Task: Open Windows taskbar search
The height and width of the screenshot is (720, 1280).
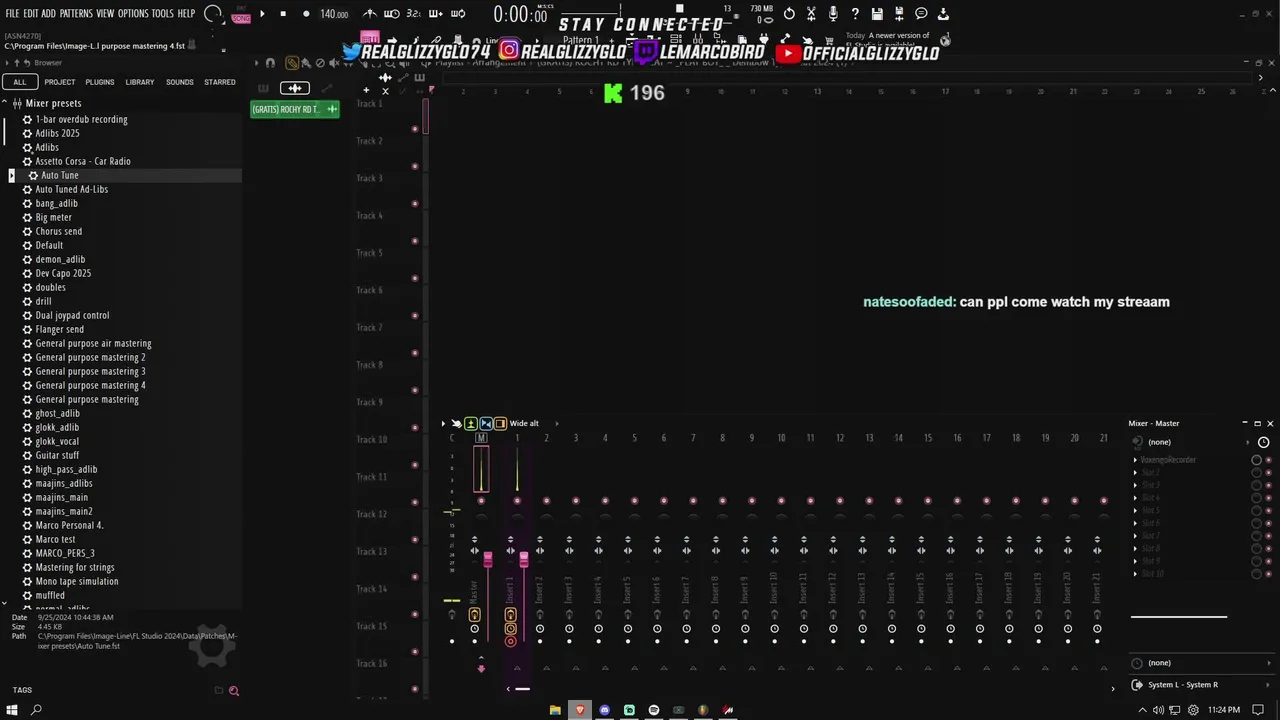Action: point(36,710)
